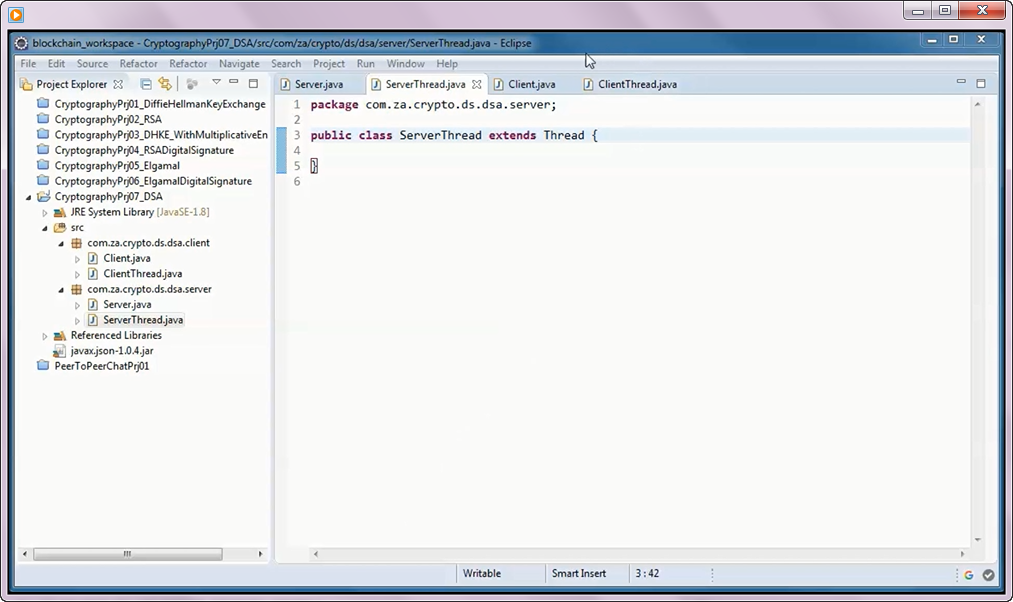Collapse the src folder node
Viewport: 1013px width, 602px height.
point(45,228)
